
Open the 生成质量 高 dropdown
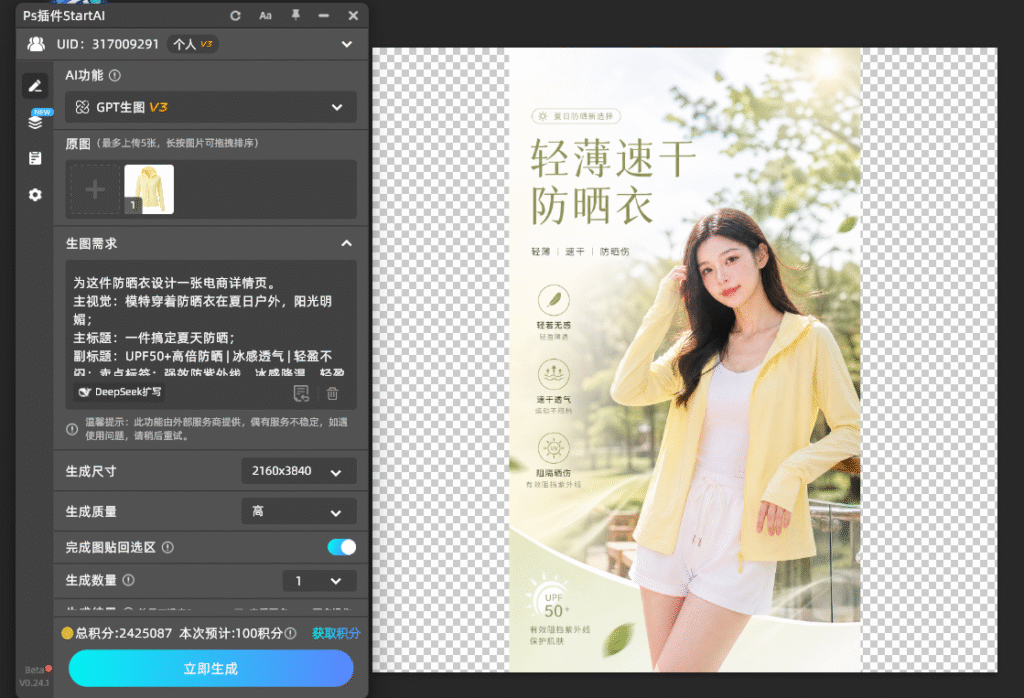pos(298,512)
